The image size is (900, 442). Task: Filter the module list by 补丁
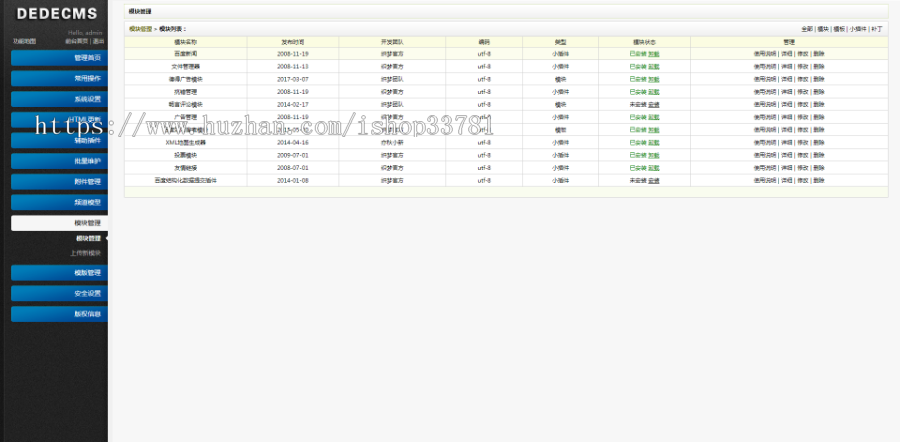(877, 29)
